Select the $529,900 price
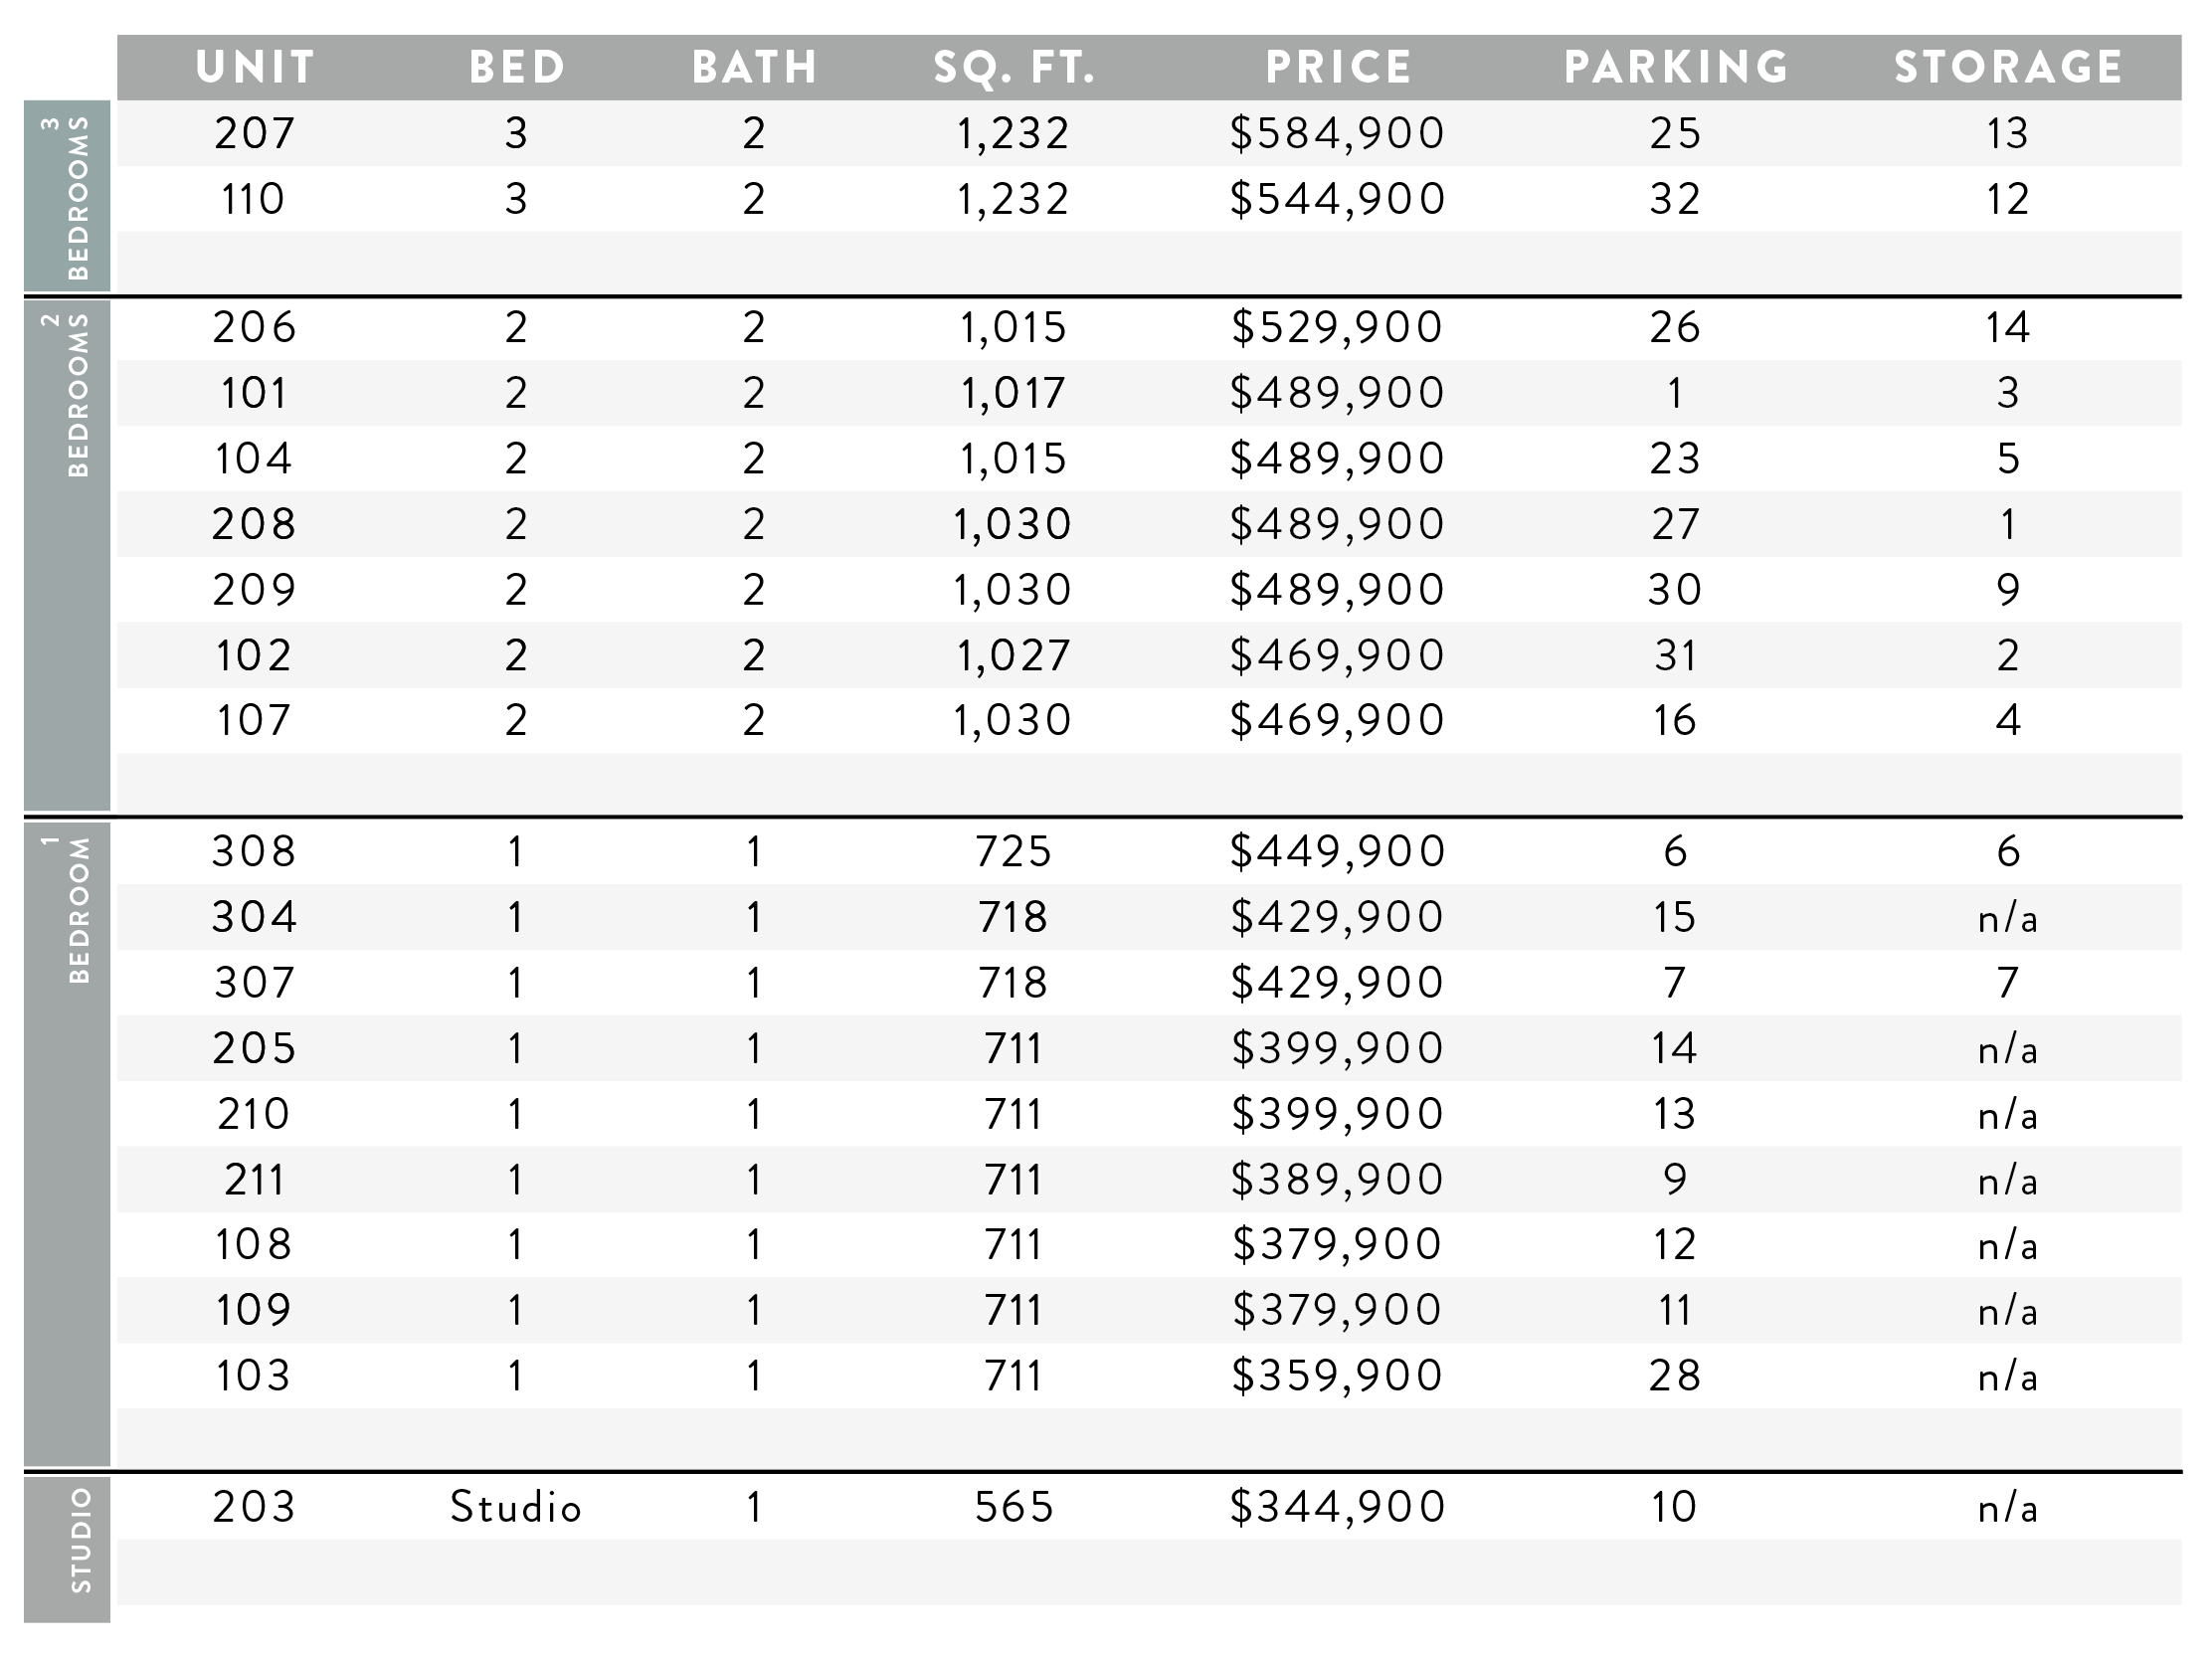The width and height of the screenshot is (2212, 1653). 1338,327
